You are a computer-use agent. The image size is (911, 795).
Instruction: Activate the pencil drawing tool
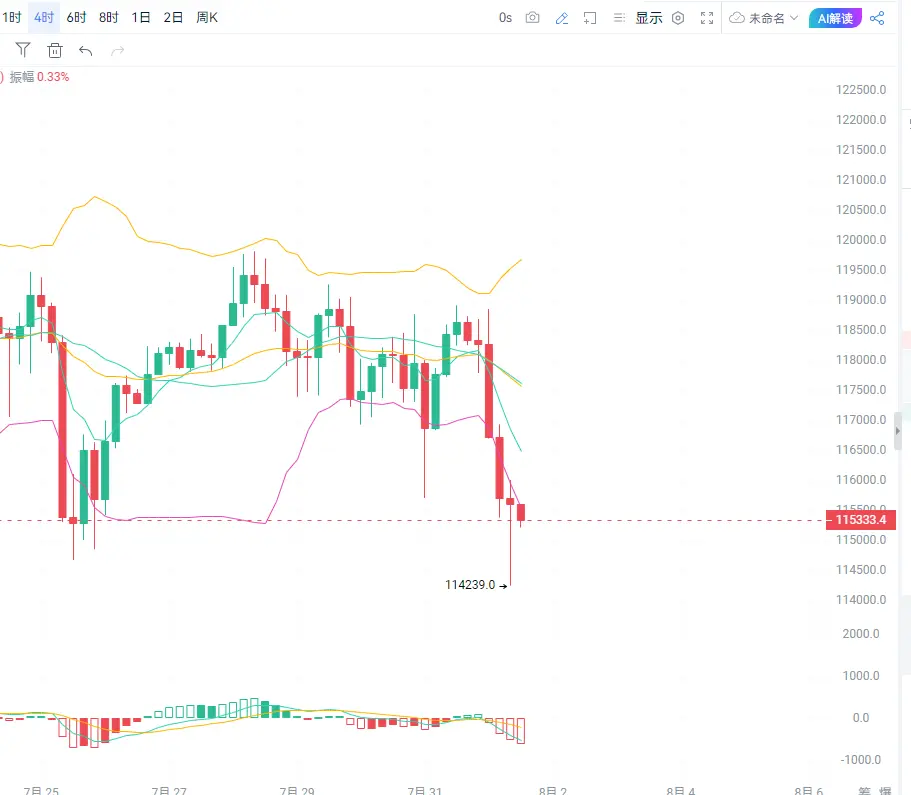[561, 19]
